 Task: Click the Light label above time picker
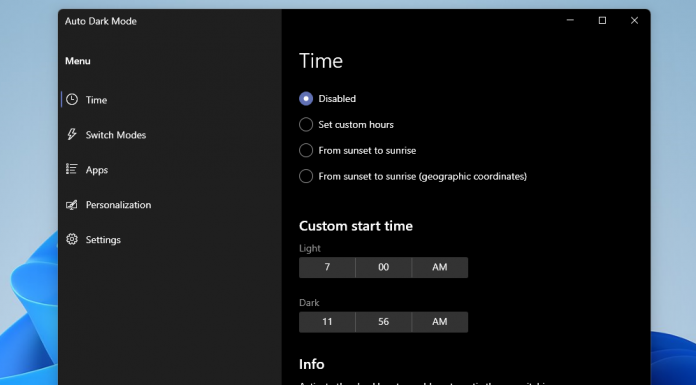coord(310,248)
